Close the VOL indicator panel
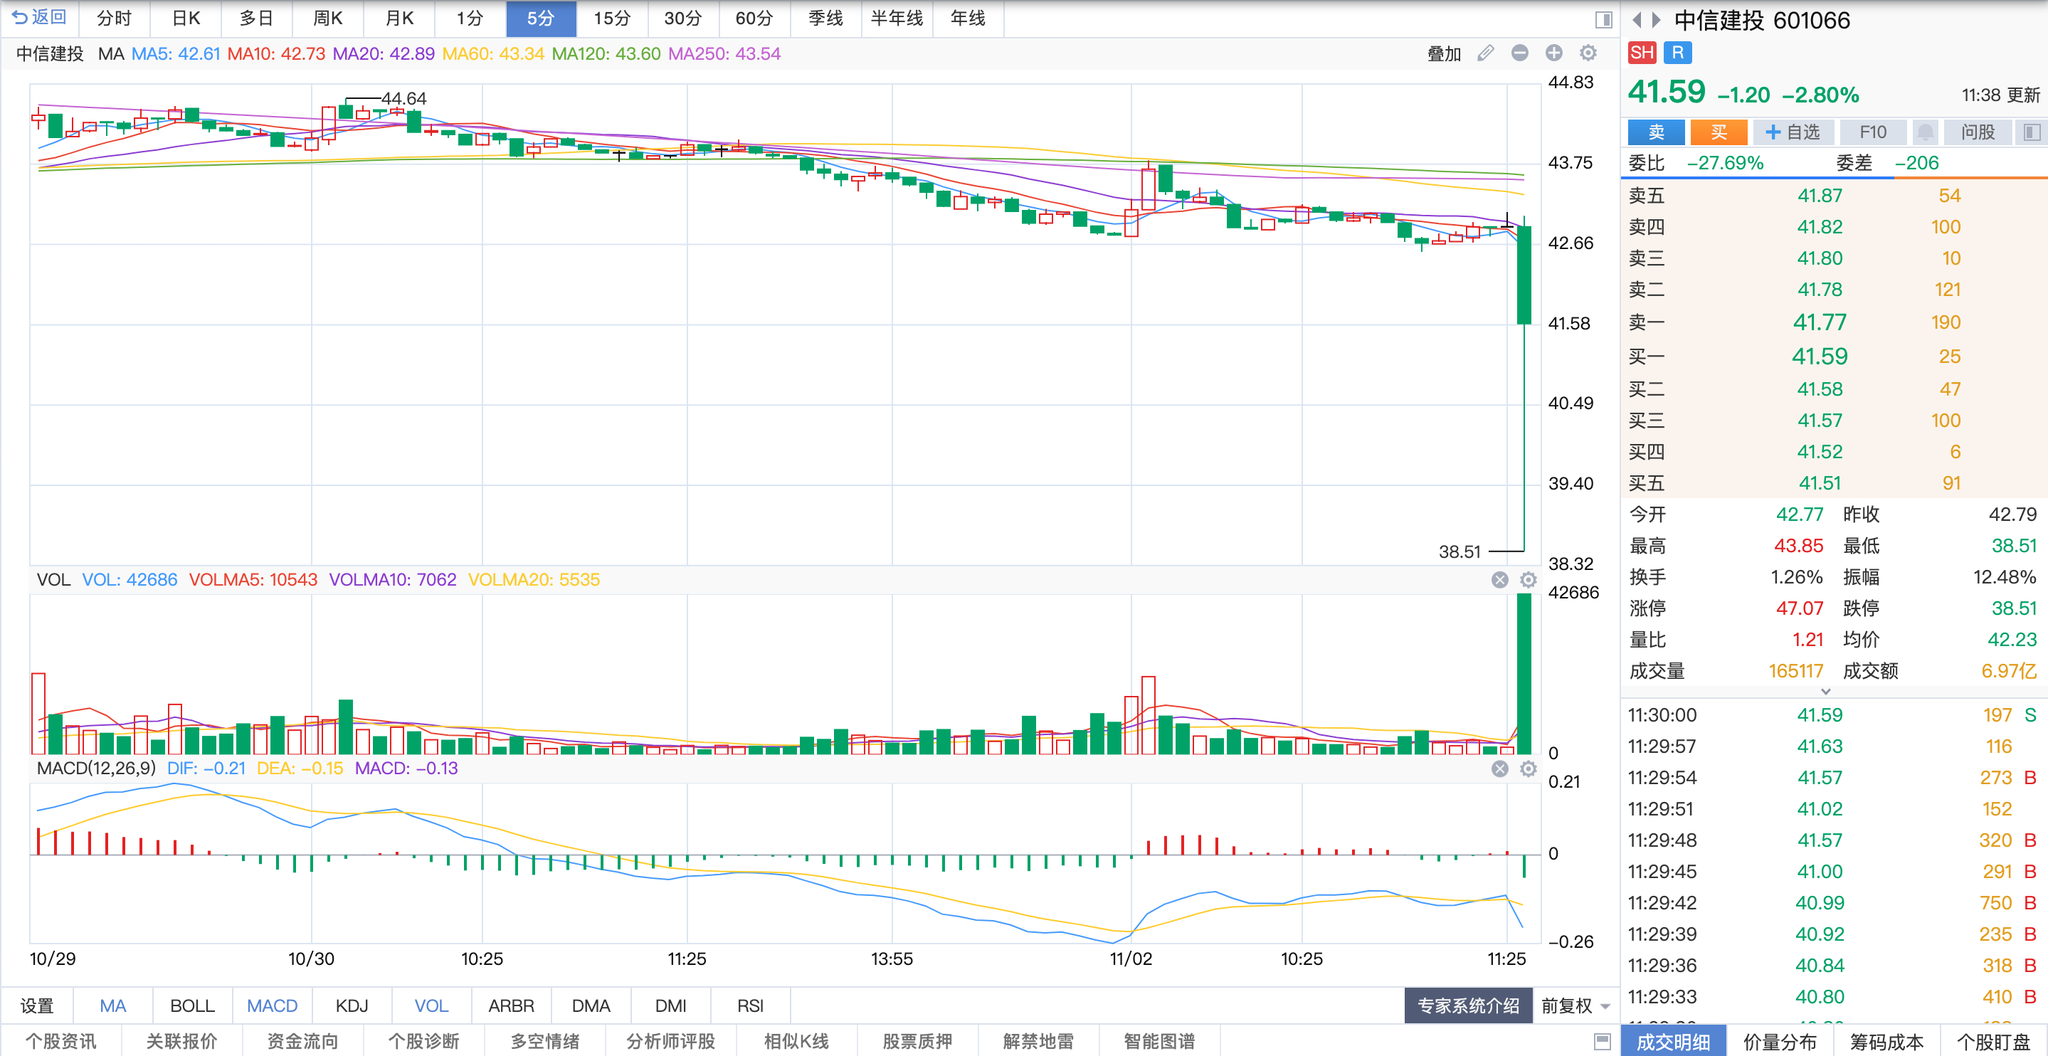This screenshot has width=2048, height=1056. (1500, 580)
